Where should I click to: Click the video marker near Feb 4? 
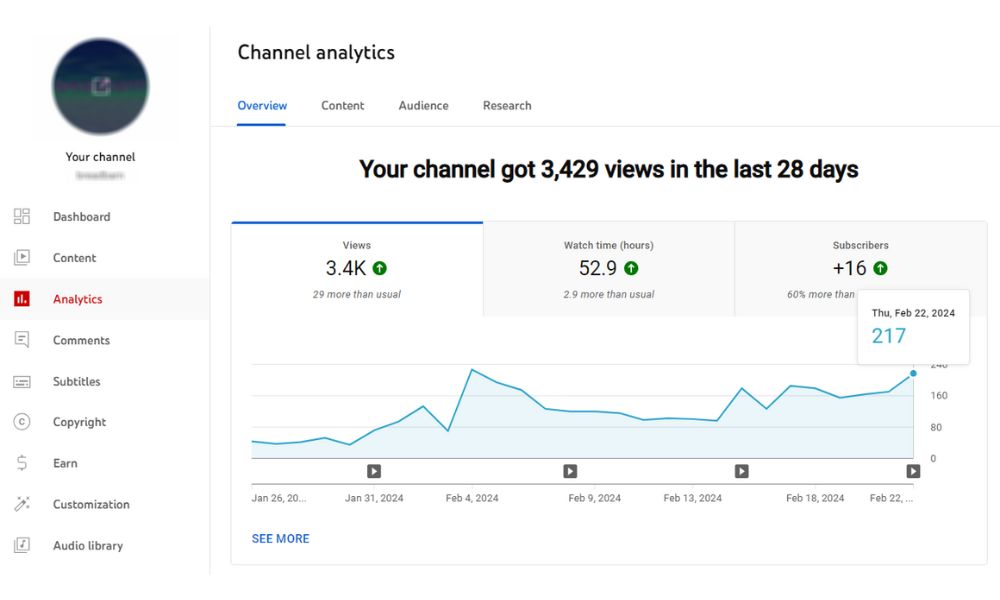pos(374,471)
